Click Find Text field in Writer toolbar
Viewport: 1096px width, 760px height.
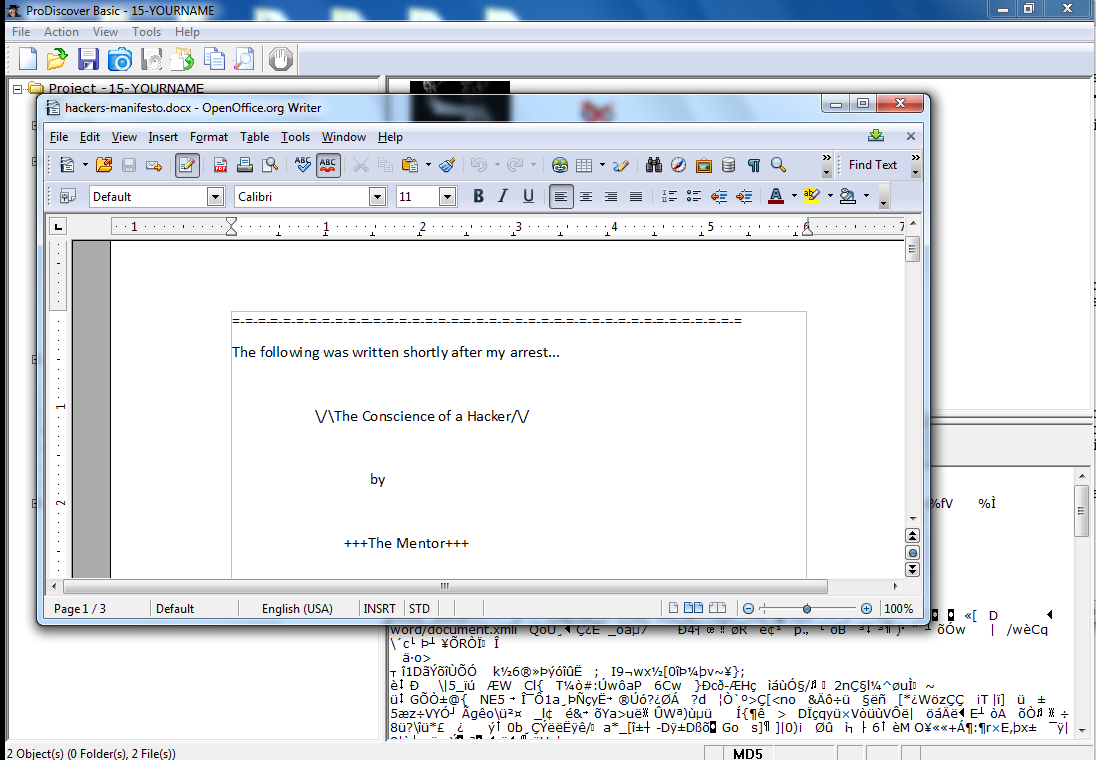873,165
